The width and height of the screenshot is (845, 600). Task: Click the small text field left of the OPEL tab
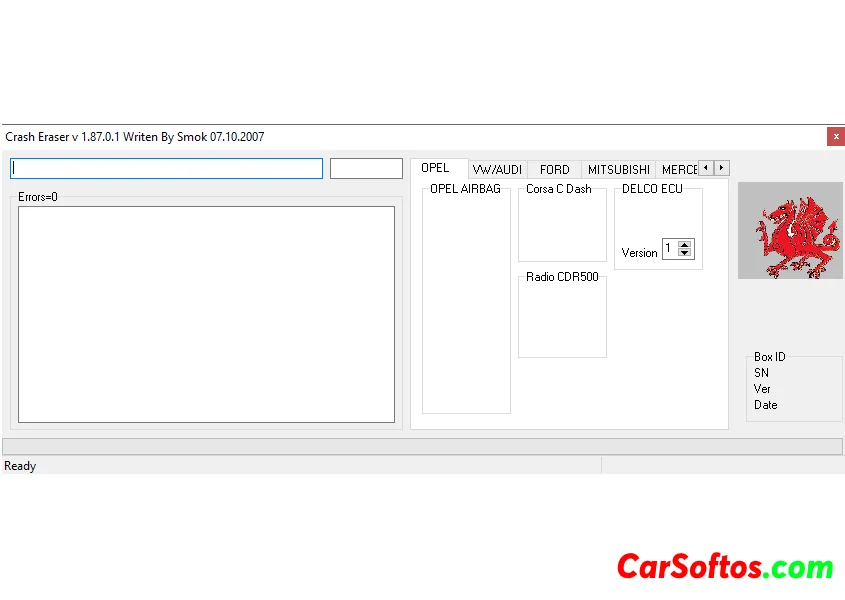(366, 168)
